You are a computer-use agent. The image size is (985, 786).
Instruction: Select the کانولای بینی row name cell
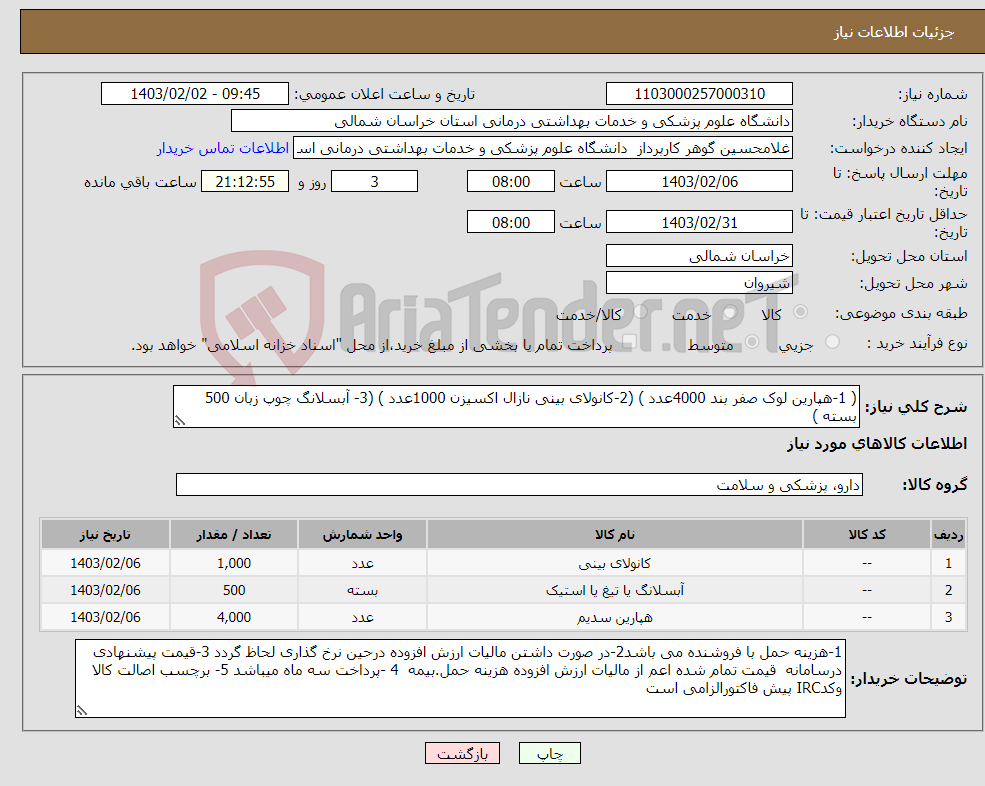[615, 563]
